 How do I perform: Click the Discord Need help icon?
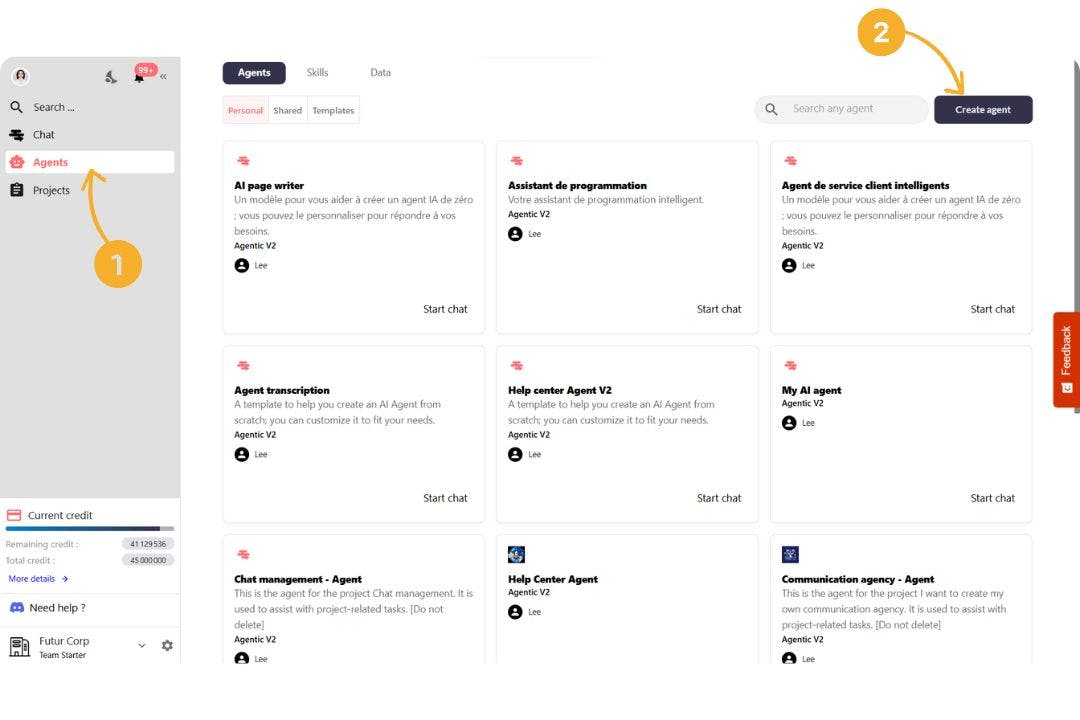coord(17,607)
